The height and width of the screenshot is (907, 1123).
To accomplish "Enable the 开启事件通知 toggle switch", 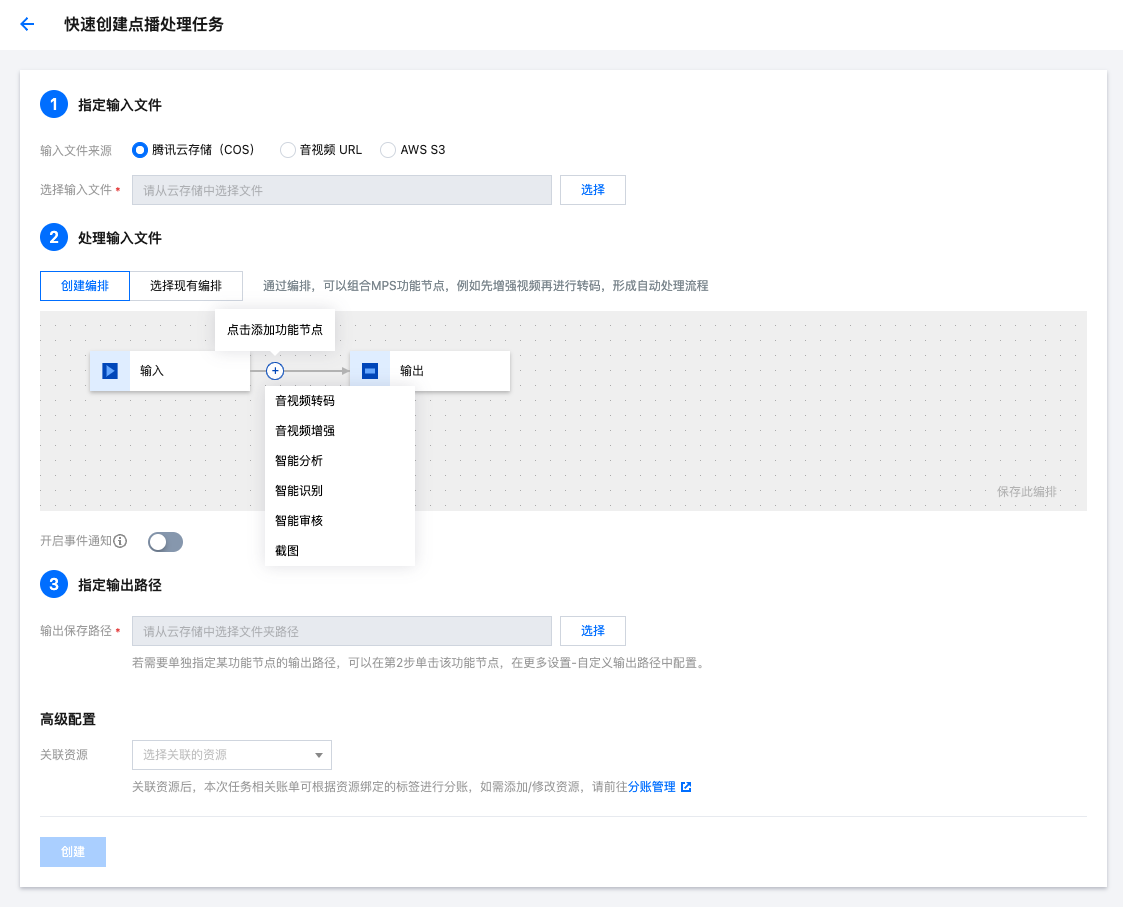I will tap(165, 542).
